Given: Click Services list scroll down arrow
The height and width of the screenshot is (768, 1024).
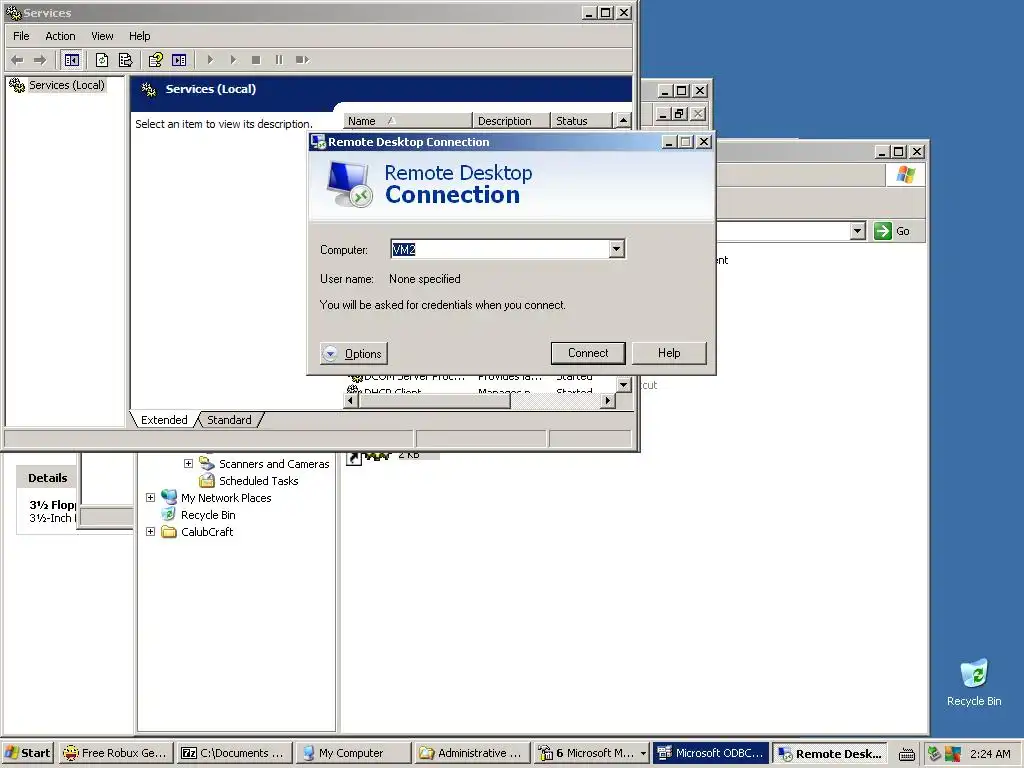Looking at the screenshot, I should tap(624, 385).
